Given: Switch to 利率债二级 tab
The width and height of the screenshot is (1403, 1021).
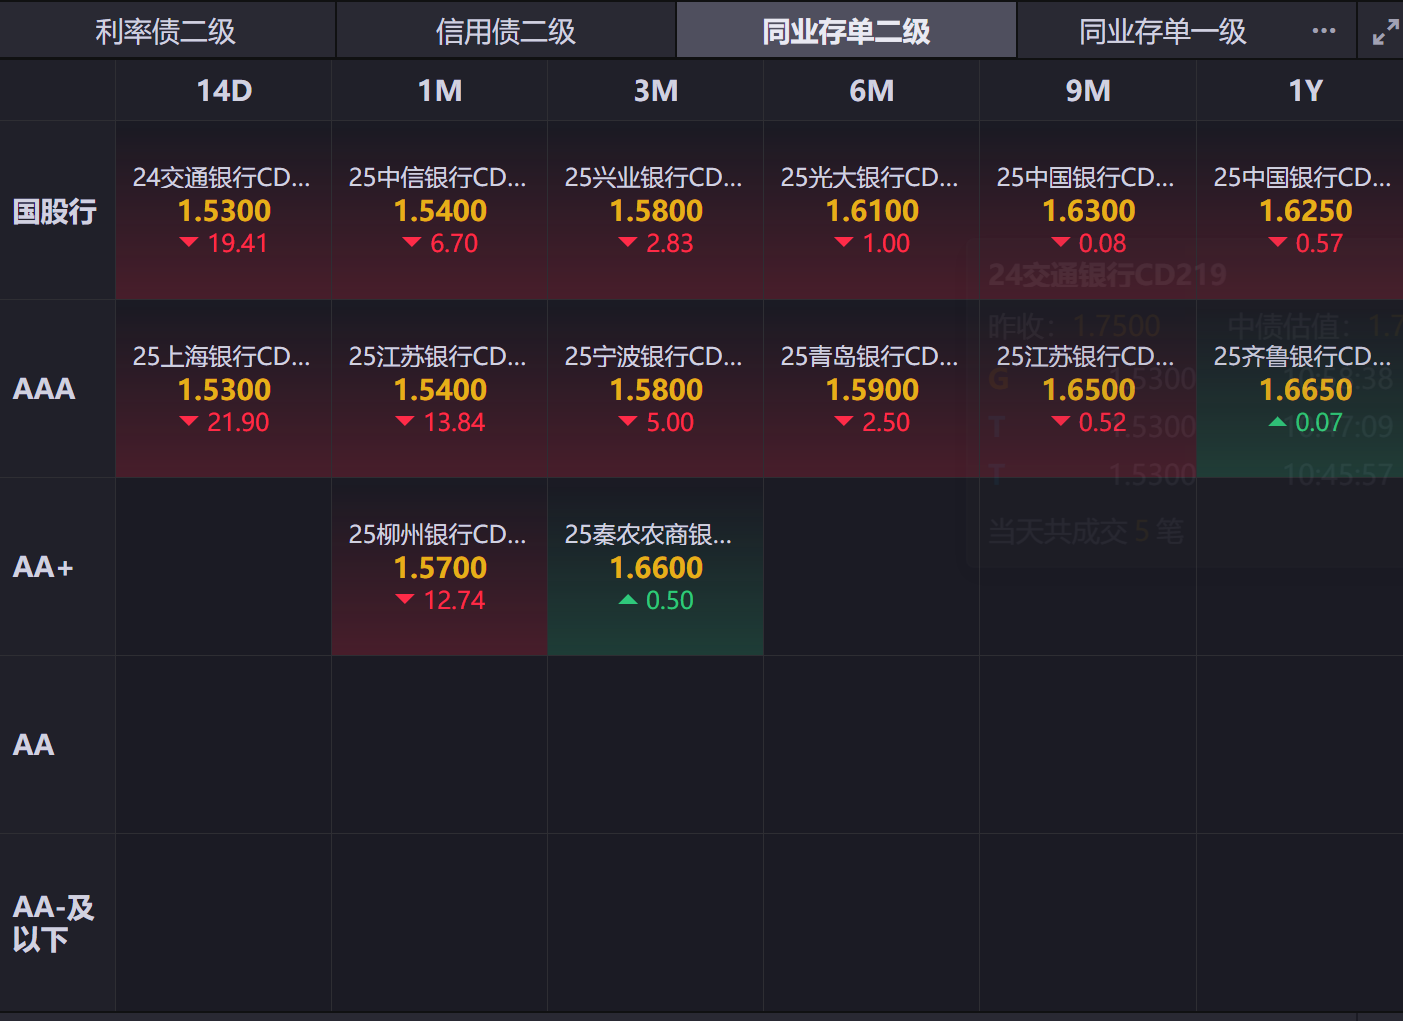Looking at the screenshot, I should [166, 31].
